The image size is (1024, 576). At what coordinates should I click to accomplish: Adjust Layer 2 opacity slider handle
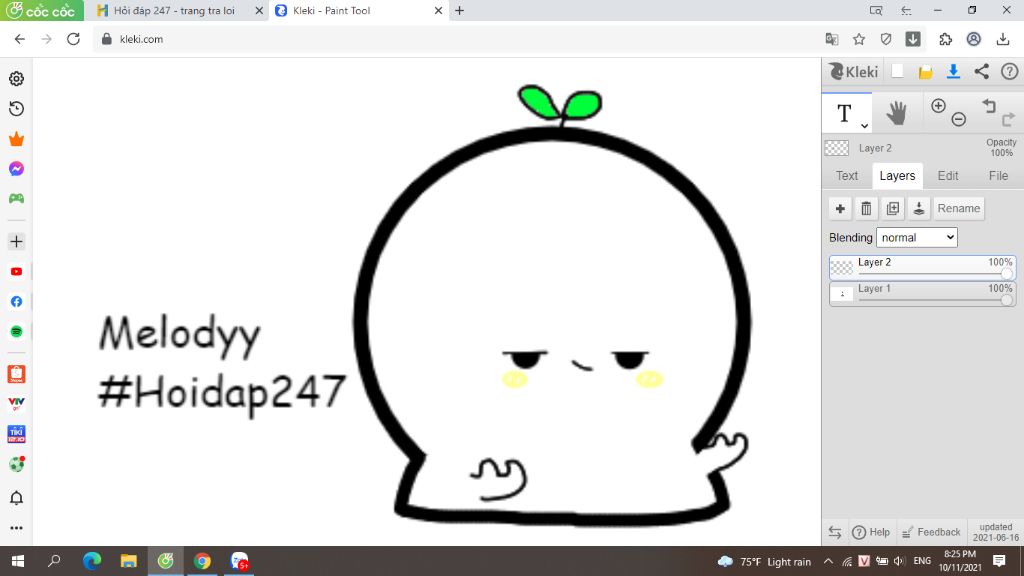(x=1006, y=273)
